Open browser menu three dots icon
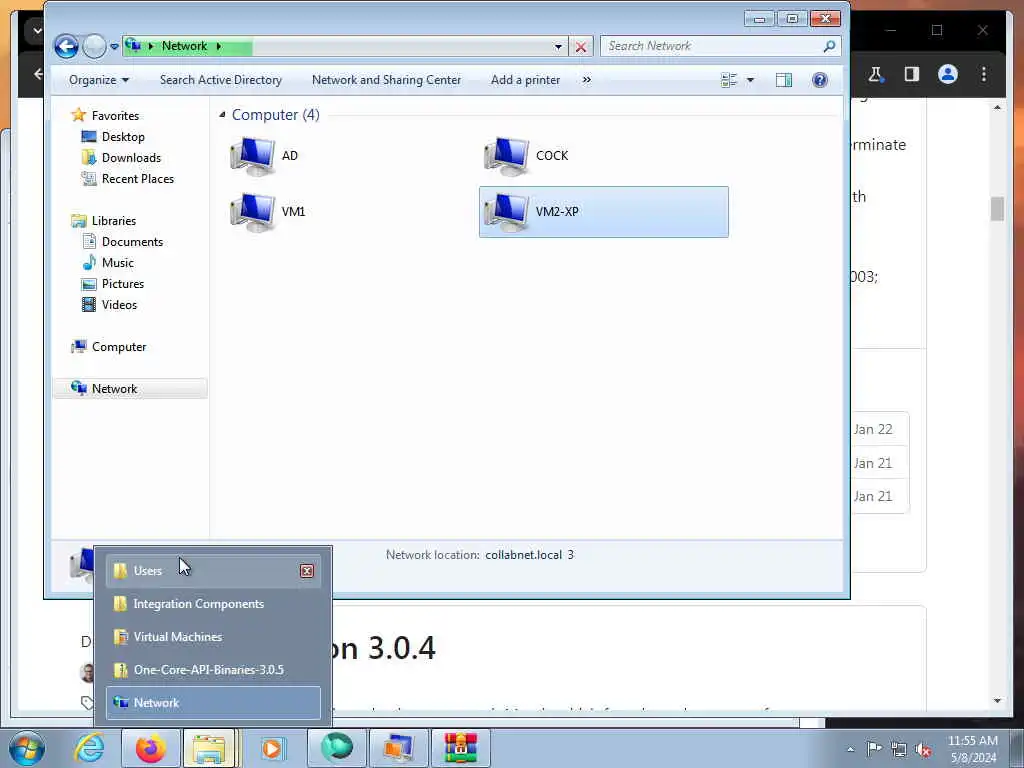1024x768 pixels. [x=984, y=74]
